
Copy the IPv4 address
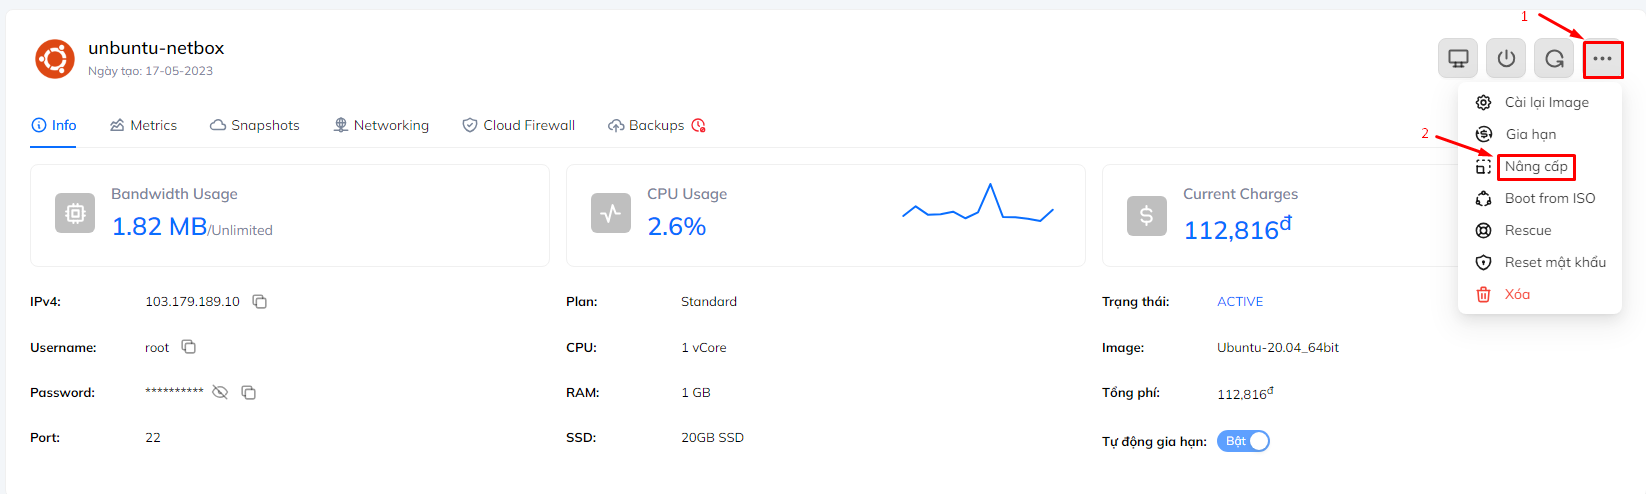(260, 302)
